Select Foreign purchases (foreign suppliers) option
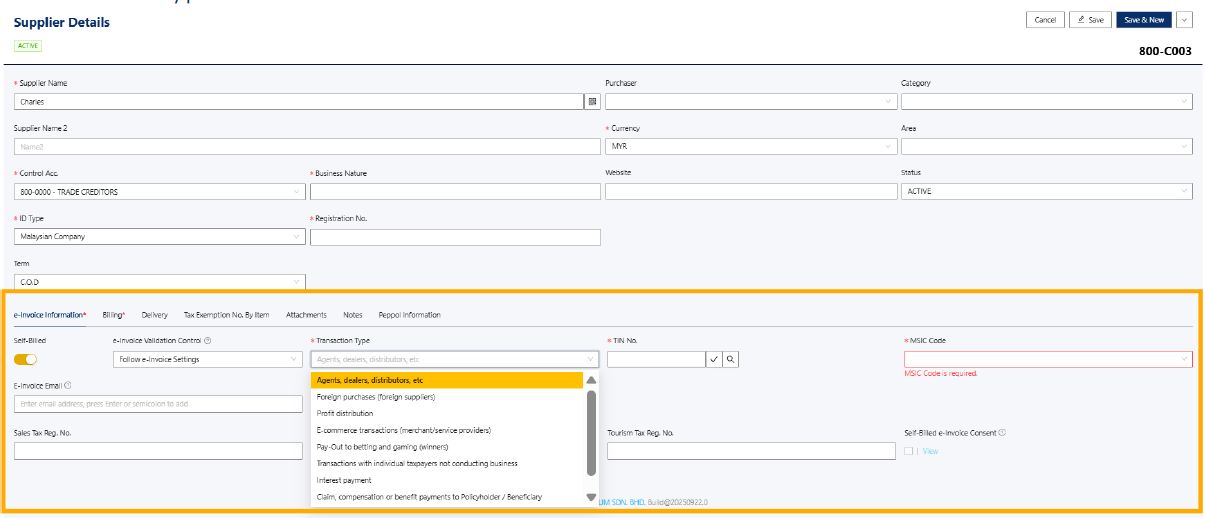The height and width of the screenshot is (518, 1206). pyautogui.click(x=376, y=397)
